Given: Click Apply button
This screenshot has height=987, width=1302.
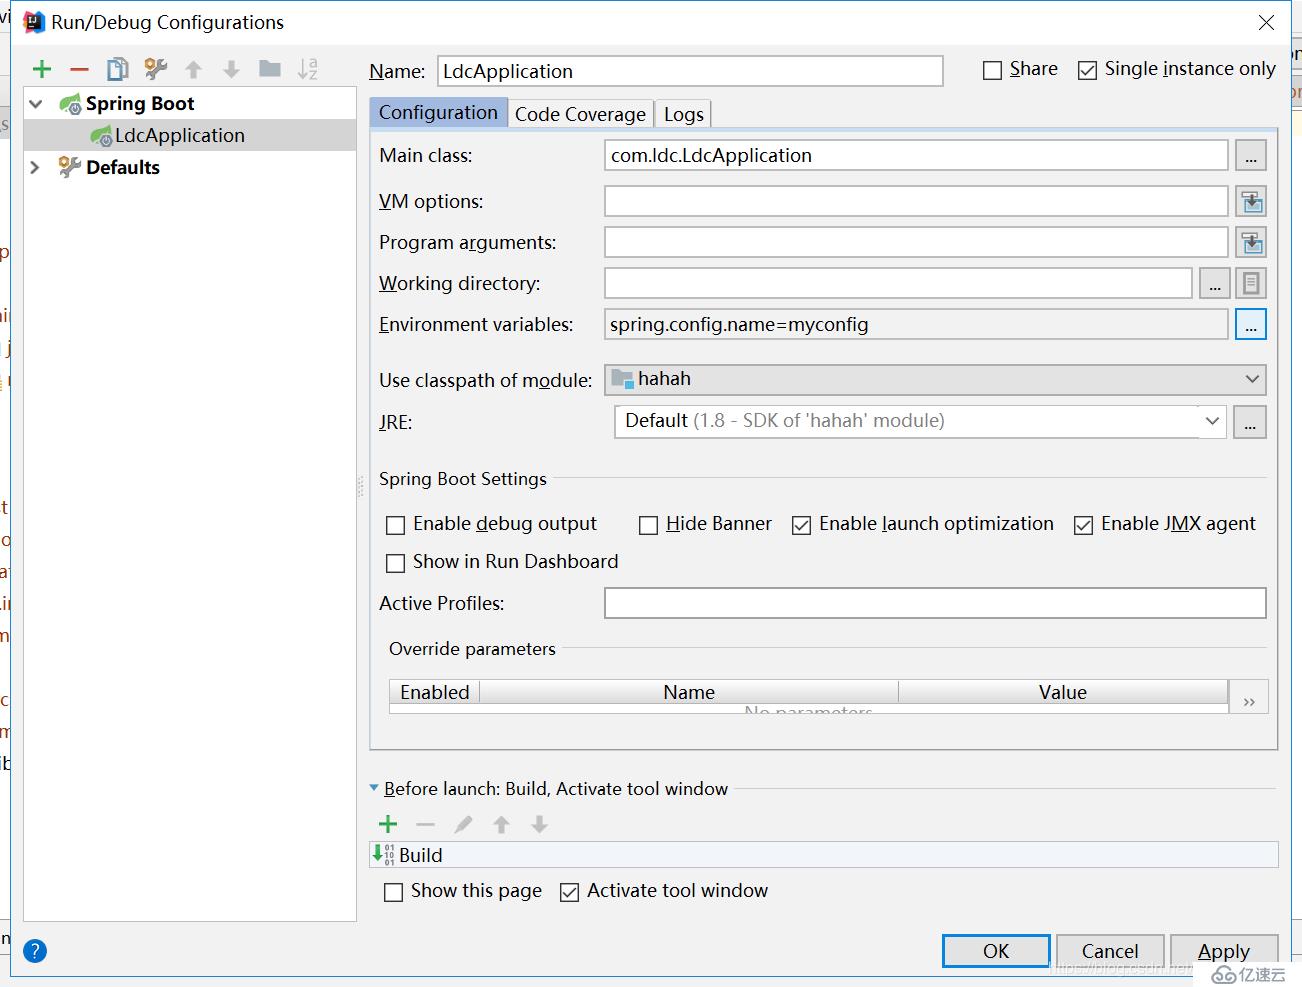Looking at the screenshot, I should [x=1224, y=951].
